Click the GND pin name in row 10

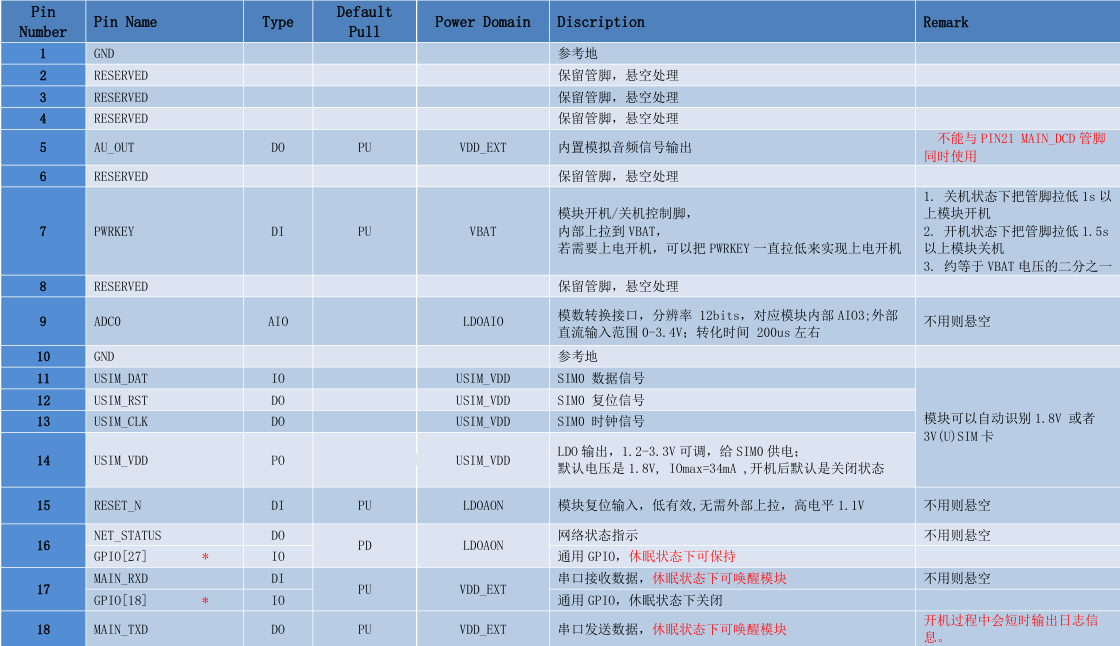pyautogui.click(x=104, y=357)
